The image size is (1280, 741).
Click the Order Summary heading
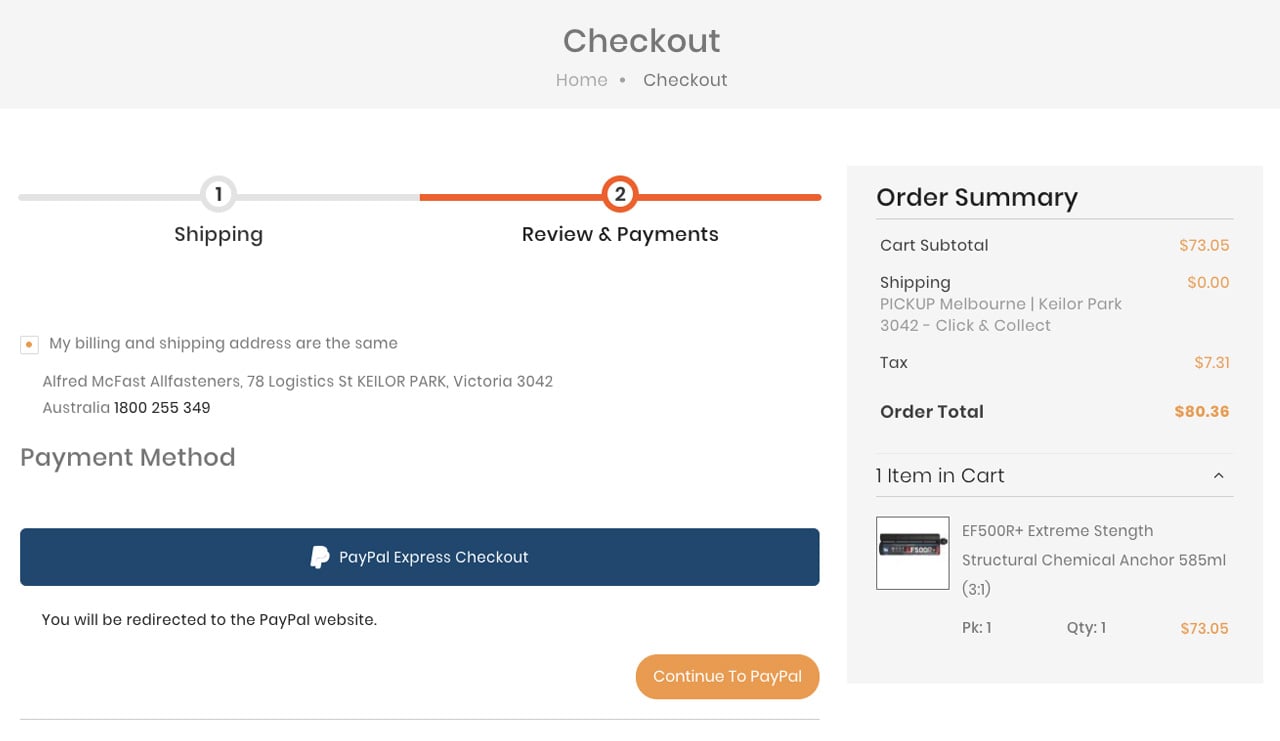coord(977,198)
